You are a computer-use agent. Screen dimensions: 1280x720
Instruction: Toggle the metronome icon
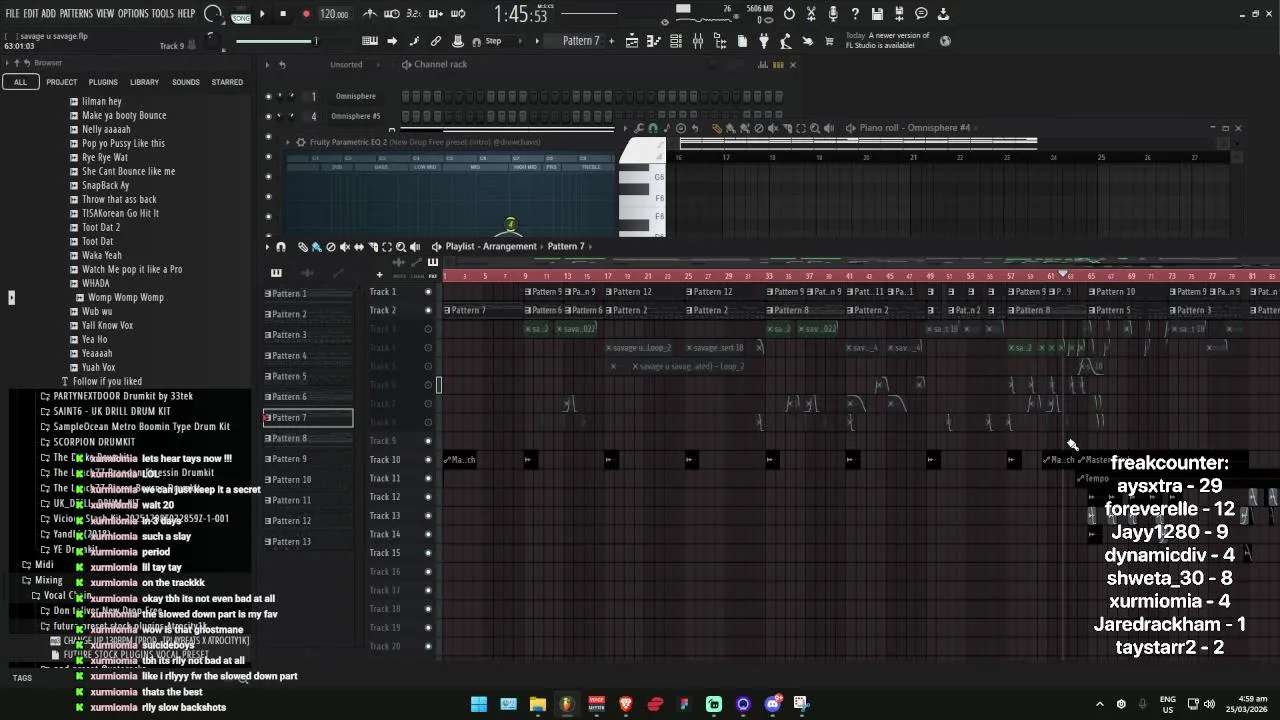pyautogui.click(x=370, y=14)
